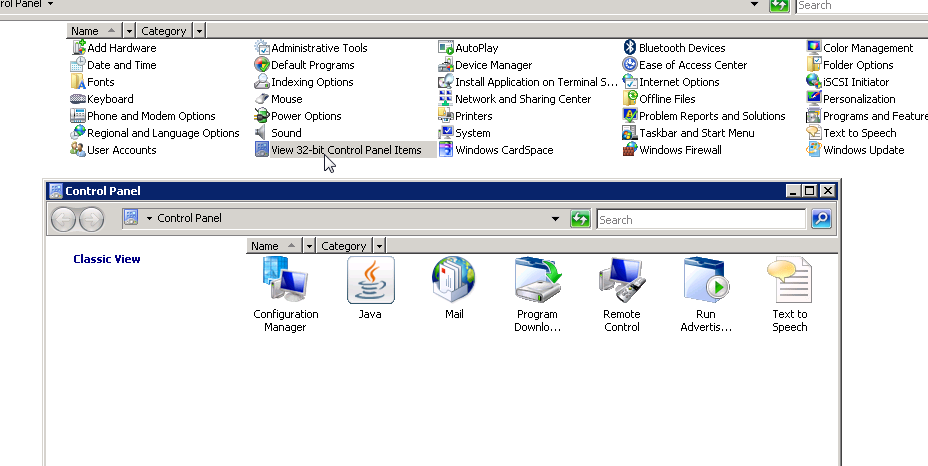
Task: Open Name column dropdown in front window
Action: (x=309, y=246)
